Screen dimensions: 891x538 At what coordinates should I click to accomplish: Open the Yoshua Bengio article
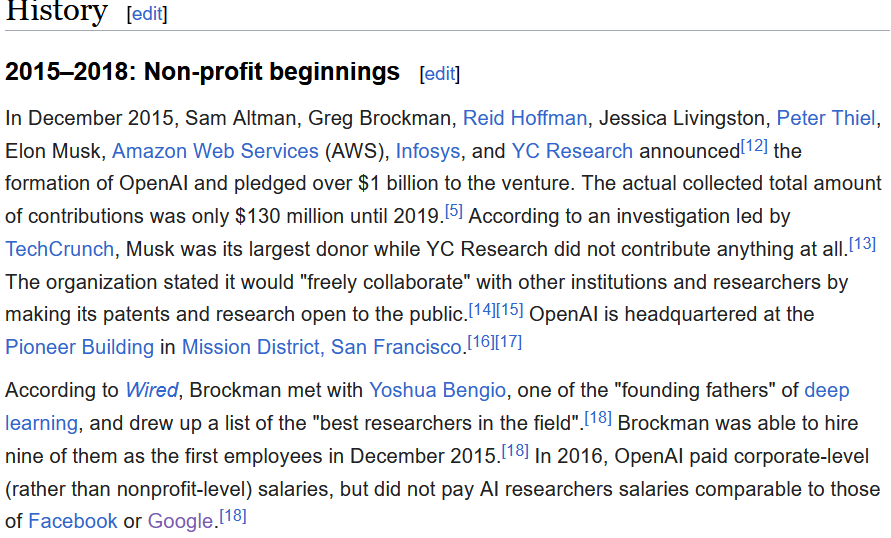coord(438,390)
